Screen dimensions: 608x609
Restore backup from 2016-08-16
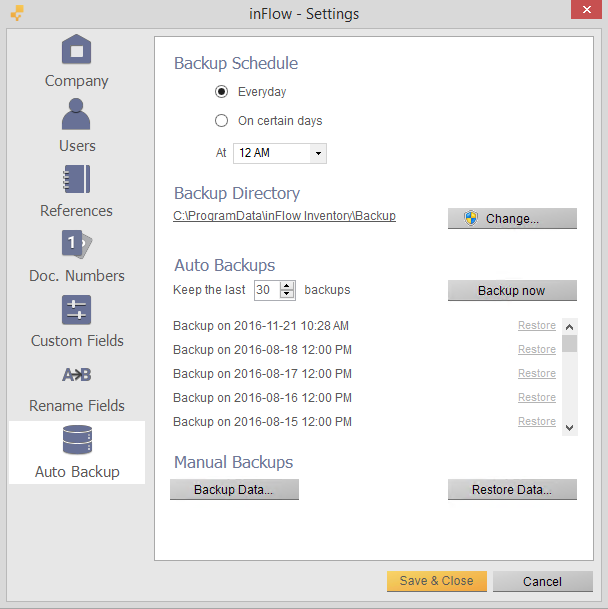[x=537, y=398]
